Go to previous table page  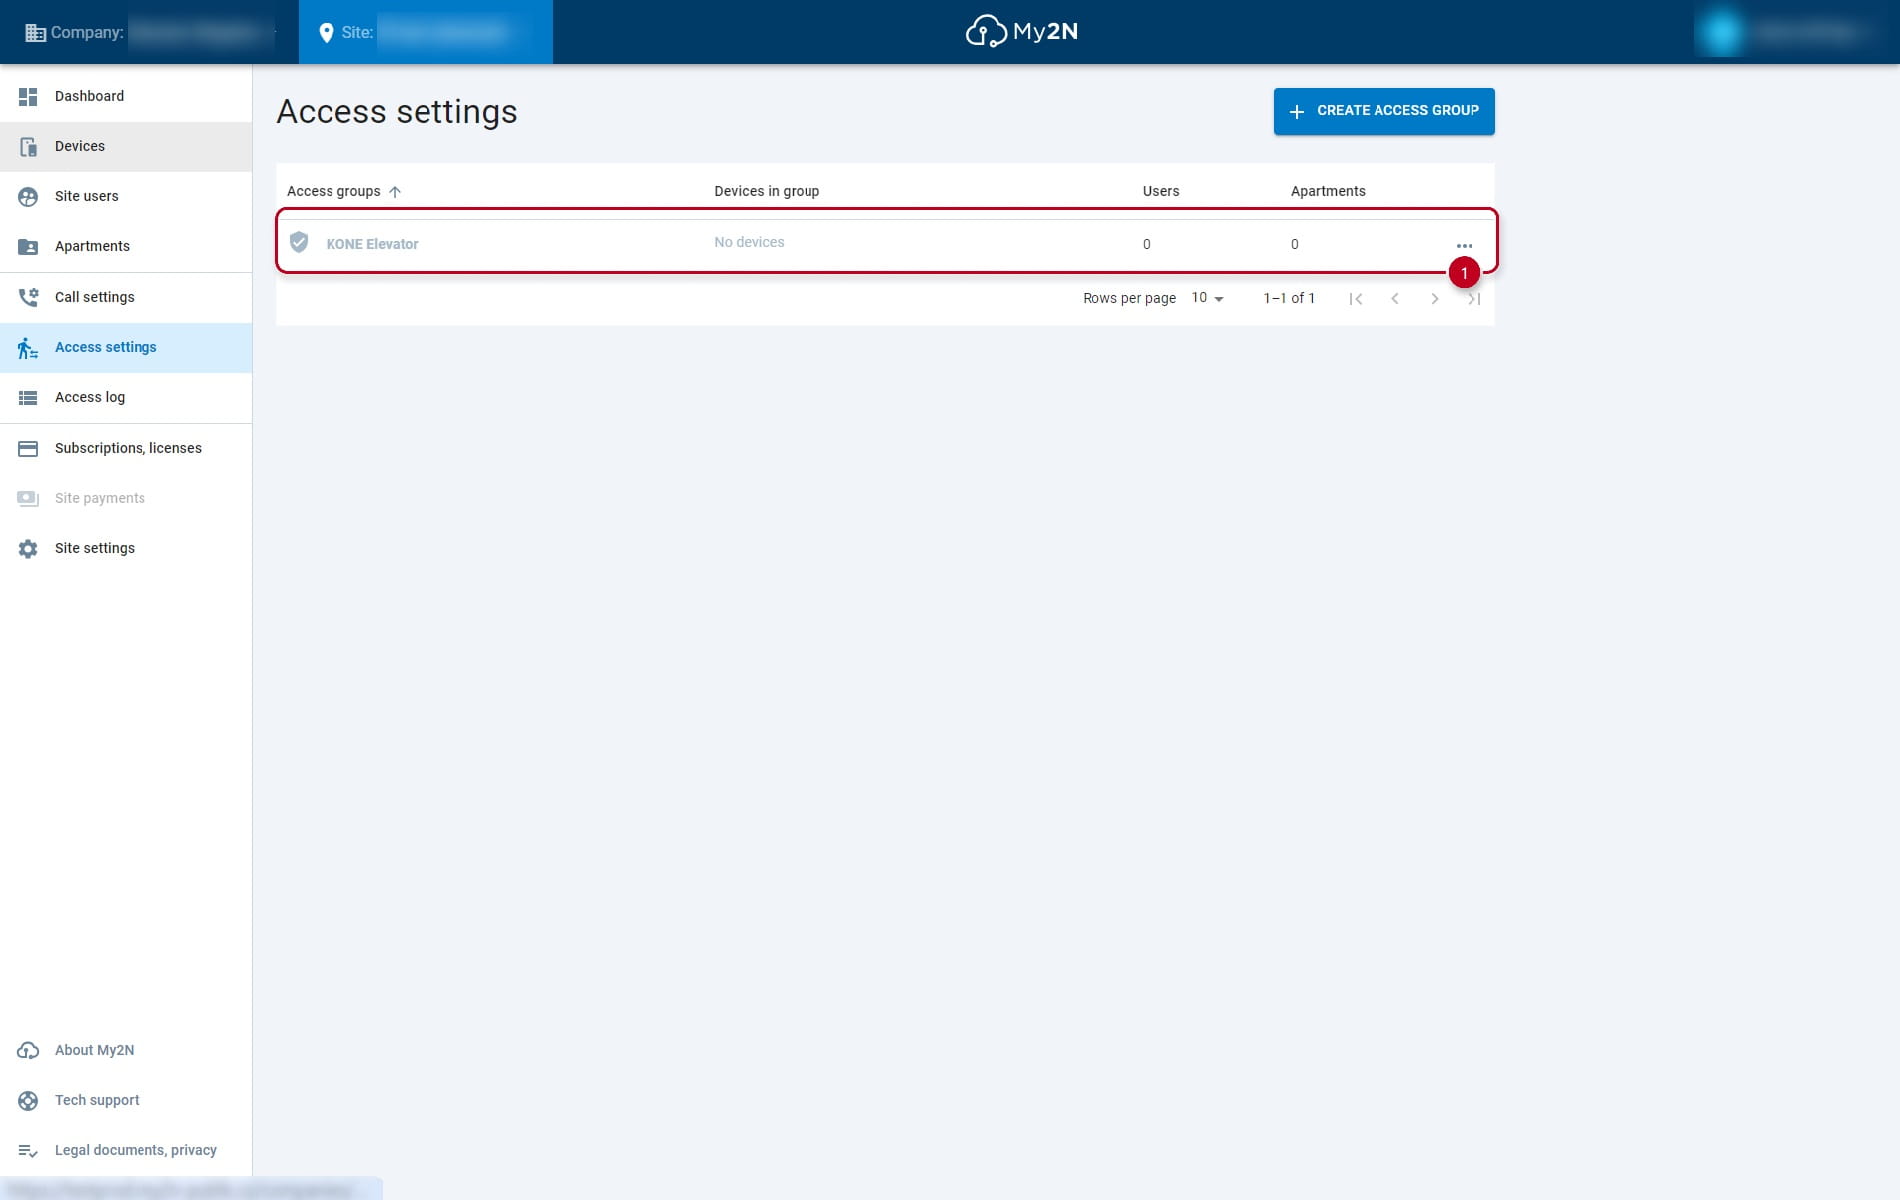tap(1395, 298)
